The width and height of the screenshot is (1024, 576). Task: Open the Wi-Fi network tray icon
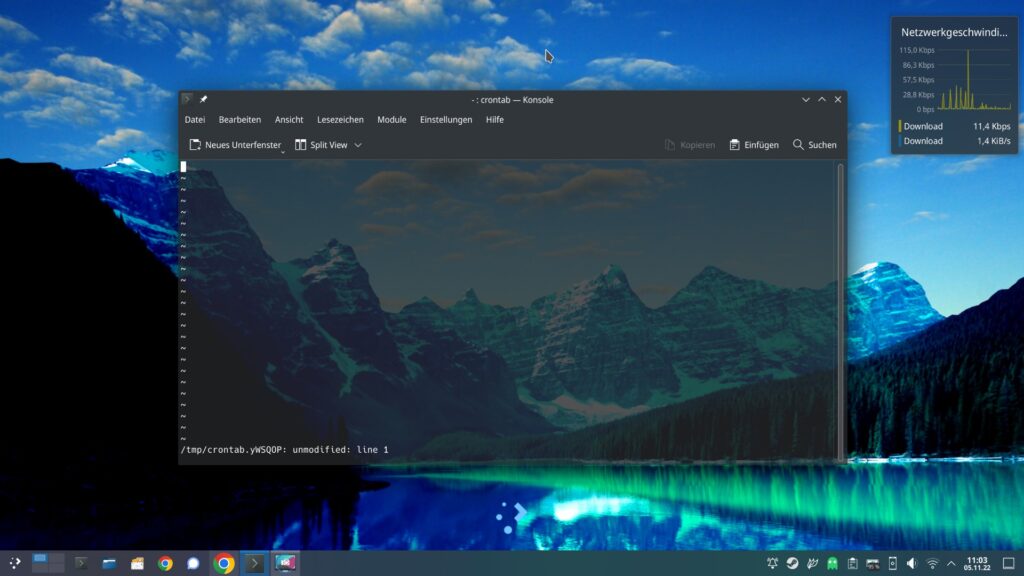(932, 564)
